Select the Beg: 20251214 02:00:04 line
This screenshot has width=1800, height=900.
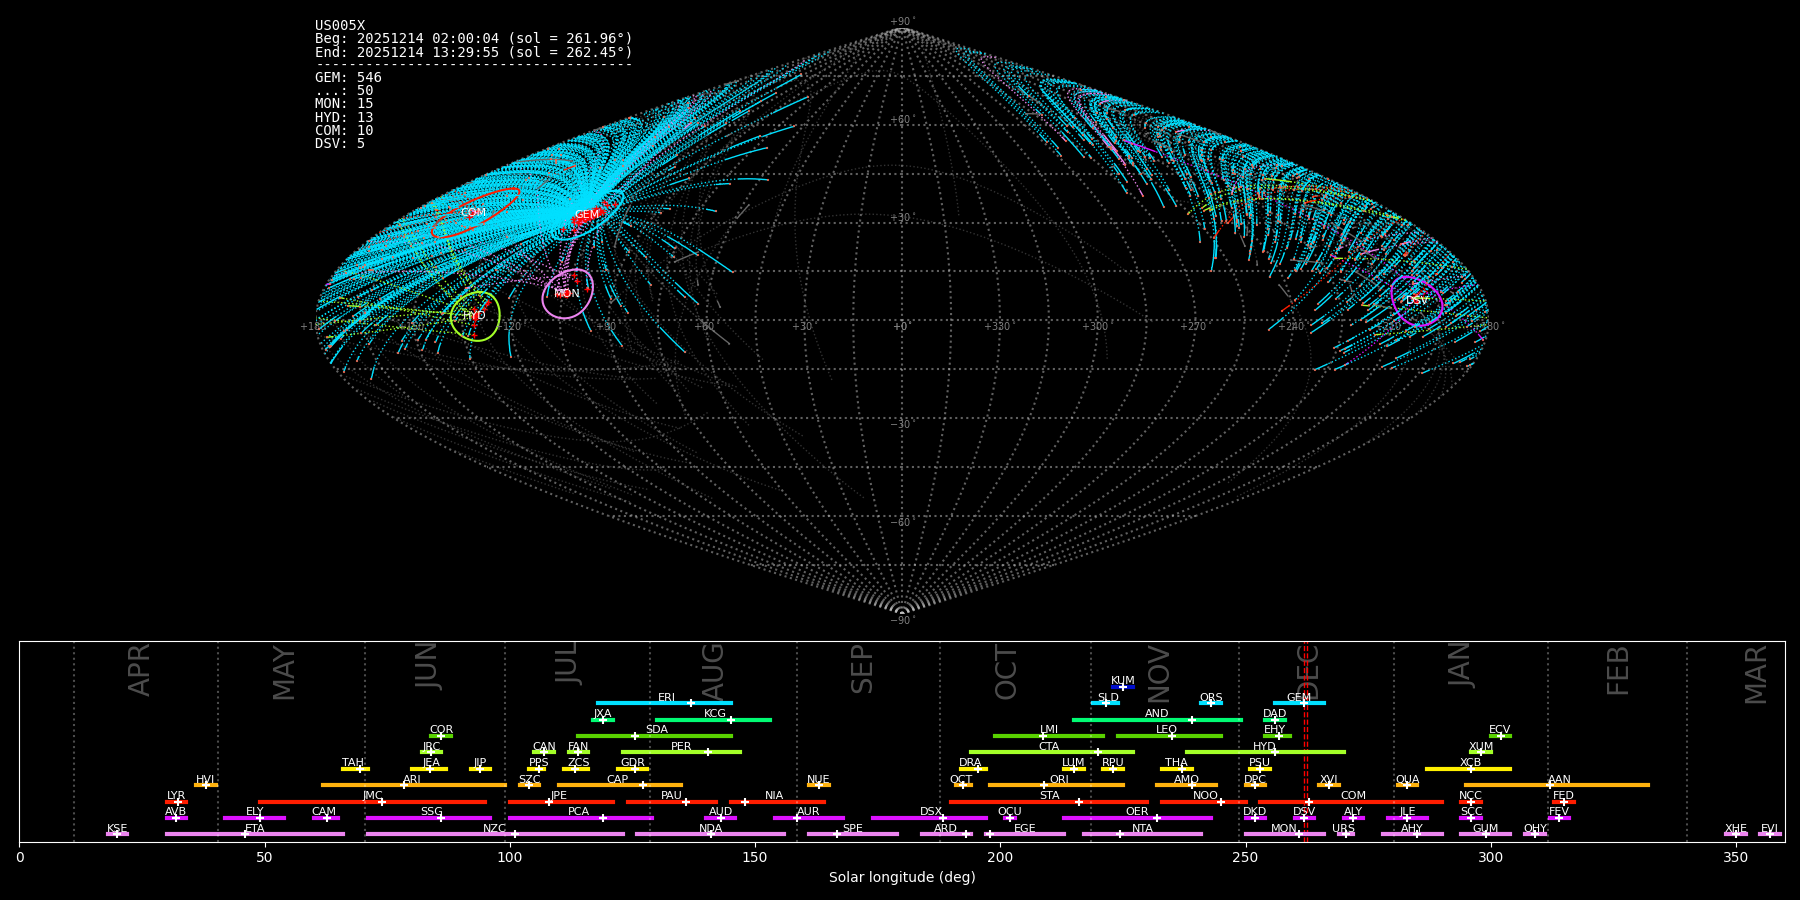pyautogui.click(x=474, y=39)
